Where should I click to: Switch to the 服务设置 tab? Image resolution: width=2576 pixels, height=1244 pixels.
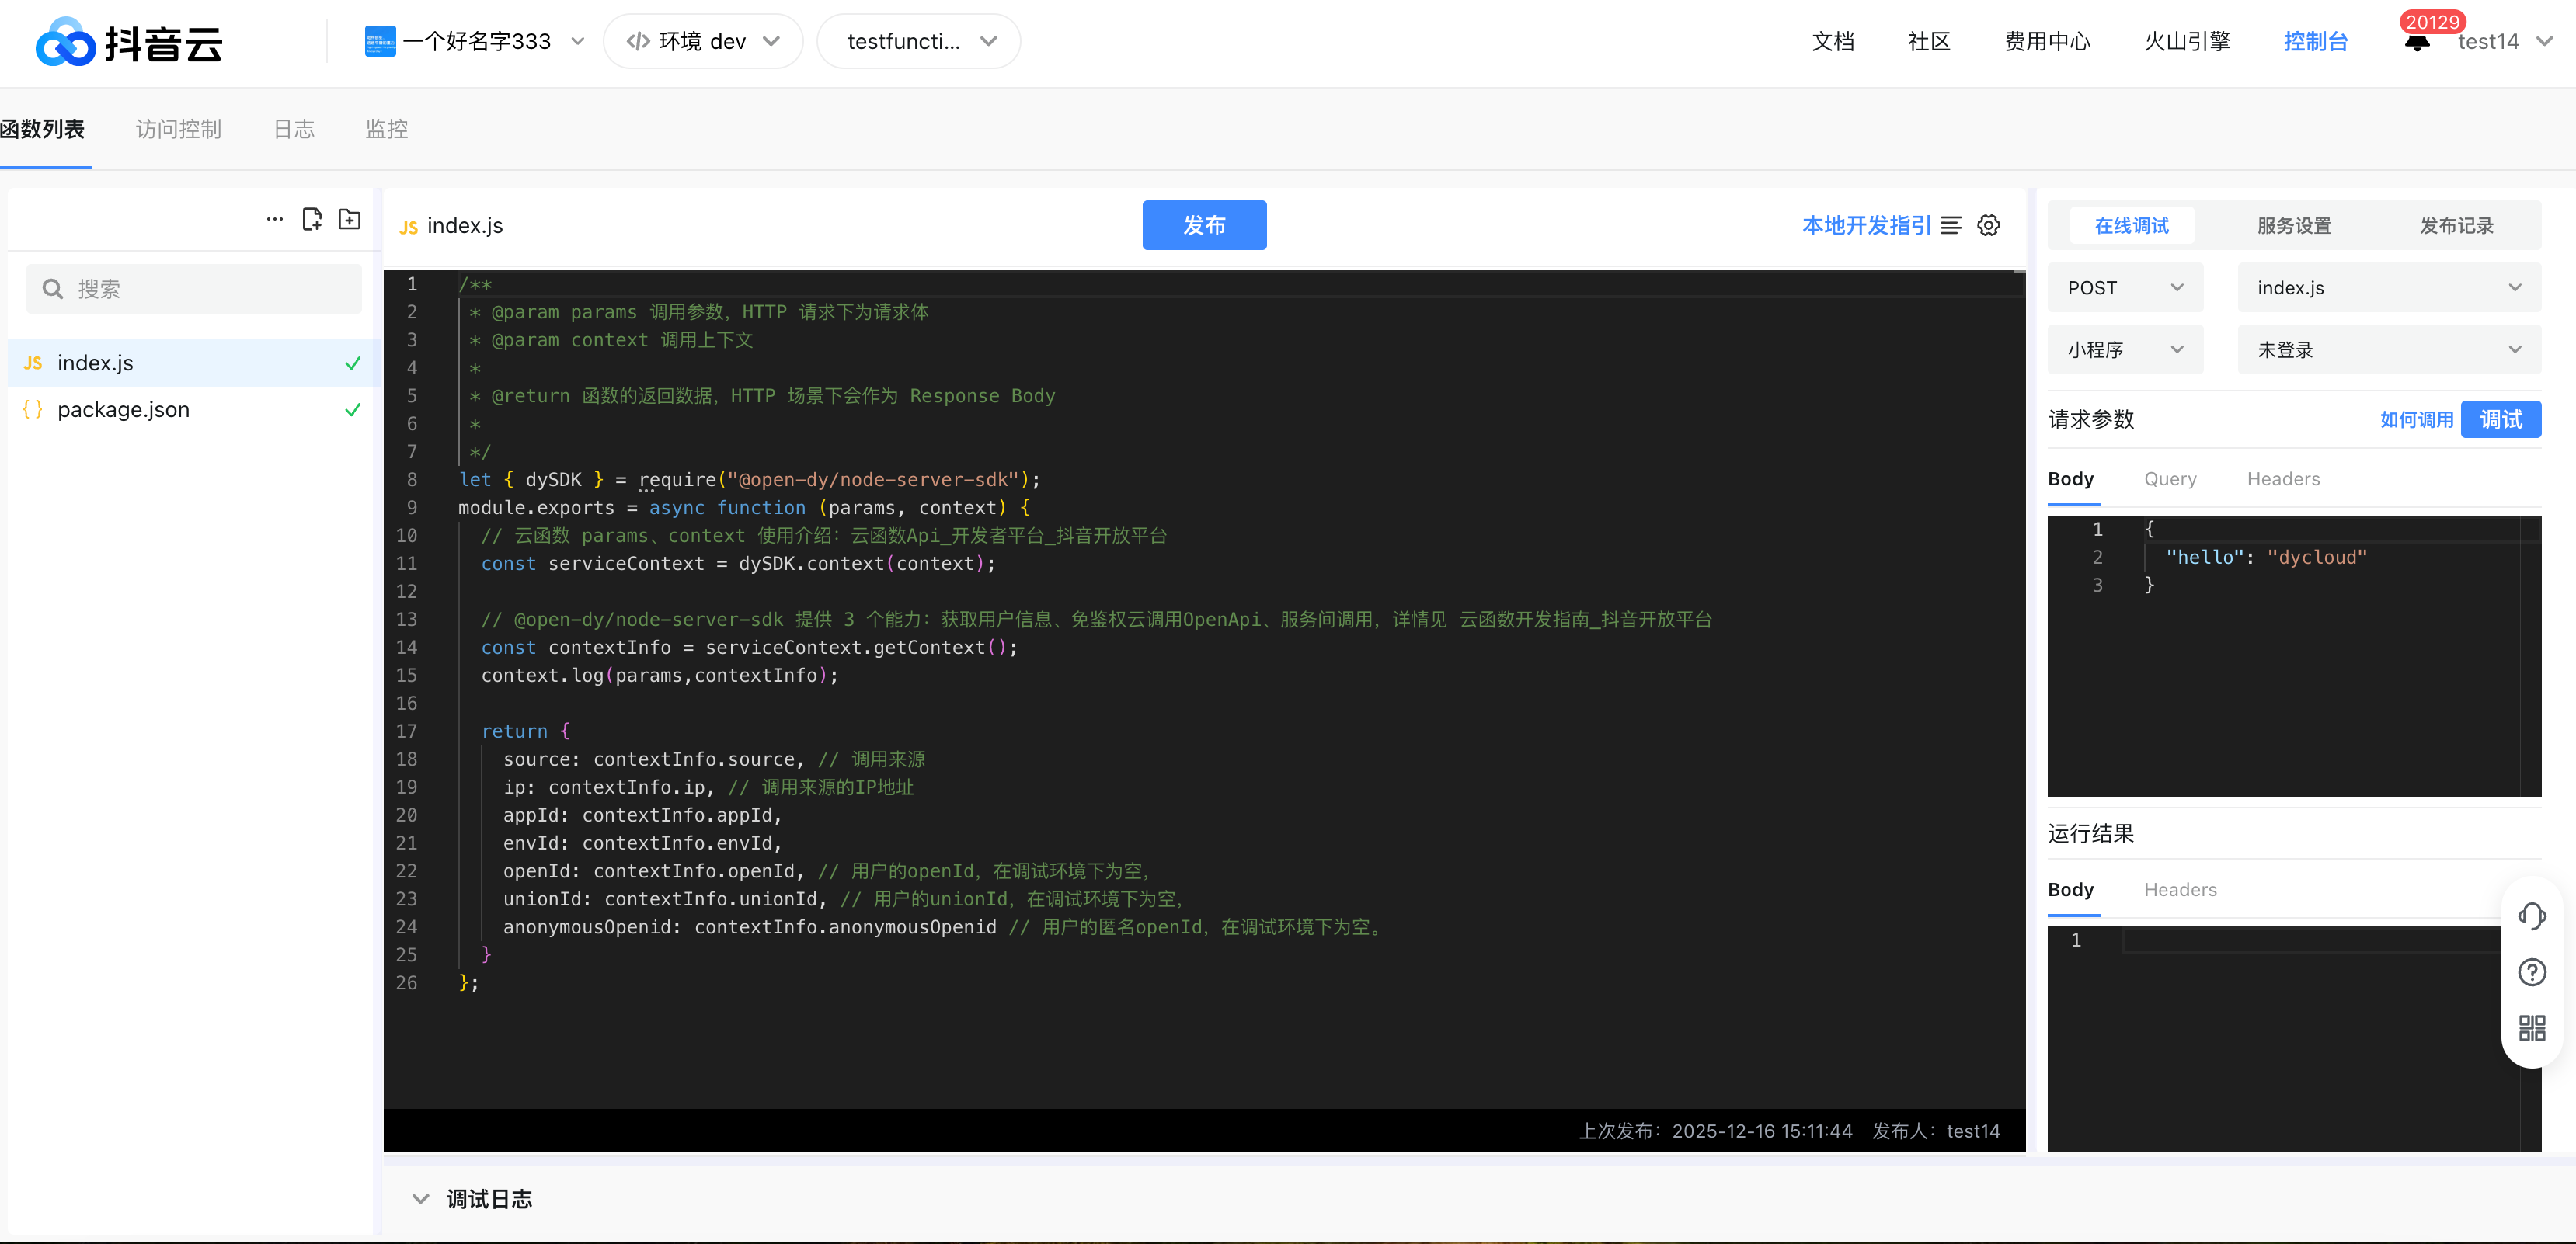click(x=2293, y=226)
